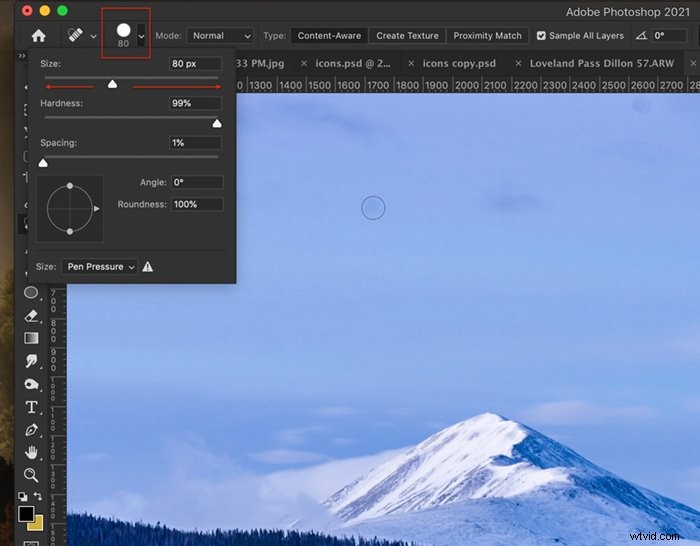
Task: Click the Home icon in options bar
Action: (38, 36)
